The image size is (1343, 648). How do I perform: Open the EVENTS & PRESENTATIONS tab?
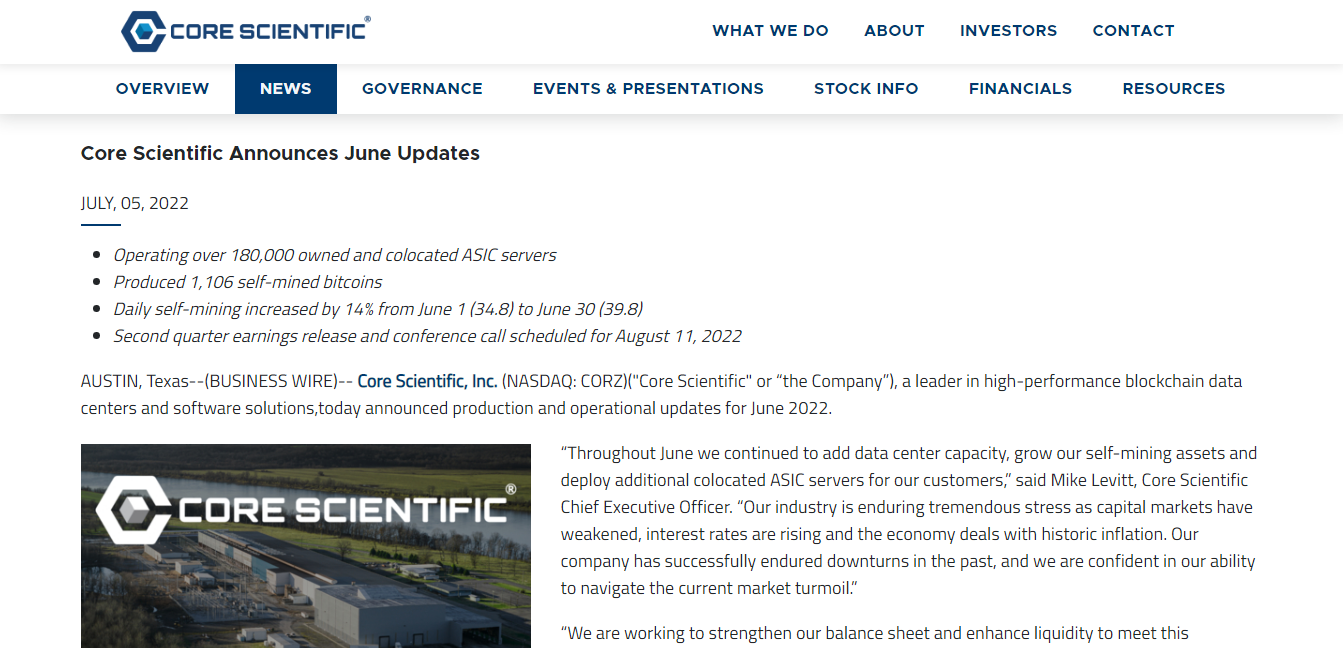click(x=648, y=89)
